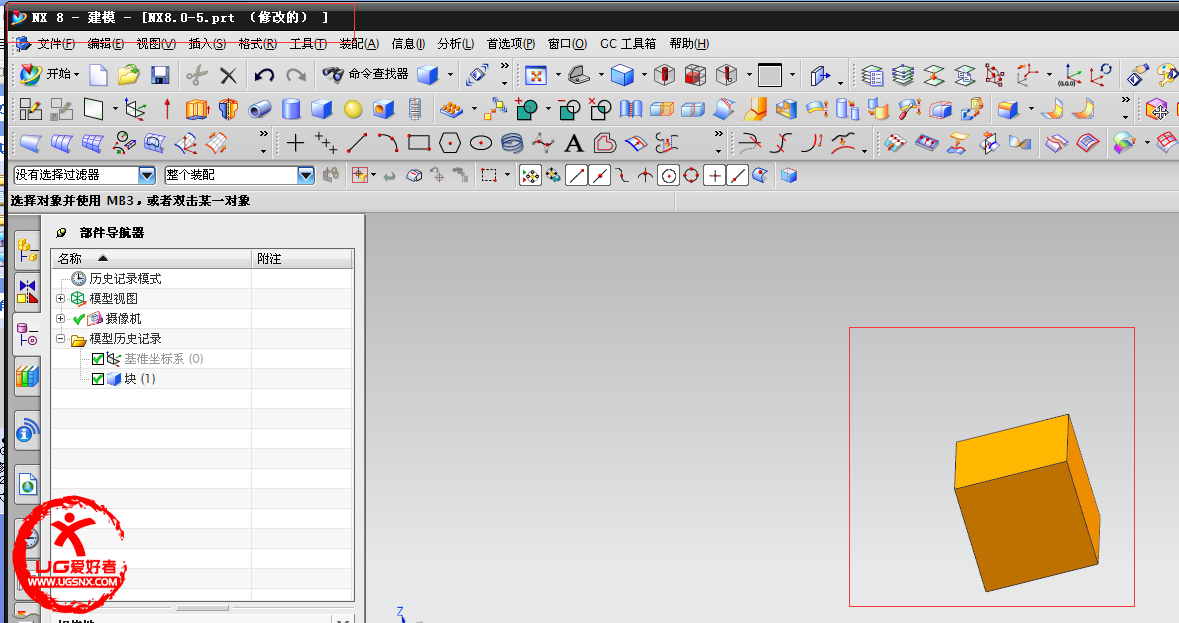
Task: Click the Fit view icon
Action: [x=535, y=75]
